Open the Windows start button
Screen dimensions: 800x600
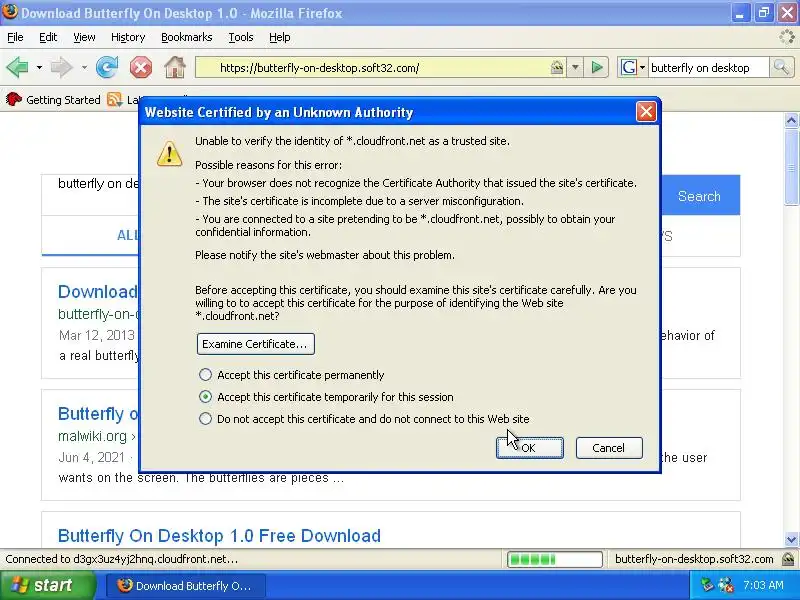point(48,585)
